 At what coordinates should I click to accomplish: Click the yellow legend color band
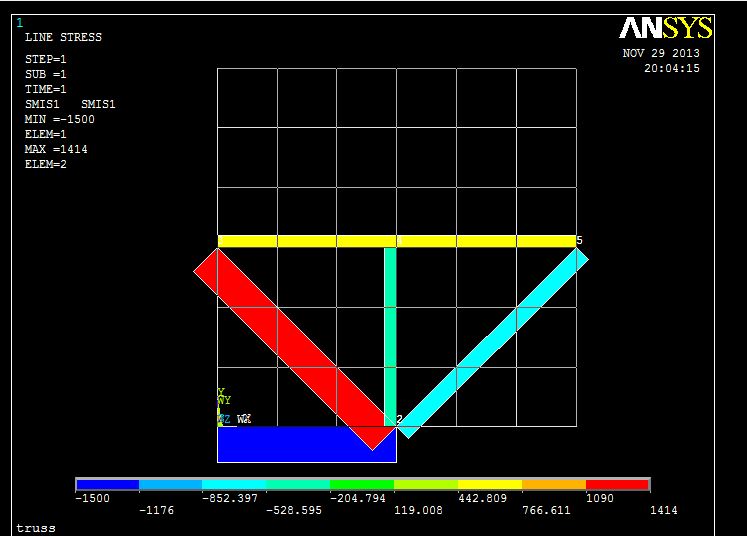[490, 485]
